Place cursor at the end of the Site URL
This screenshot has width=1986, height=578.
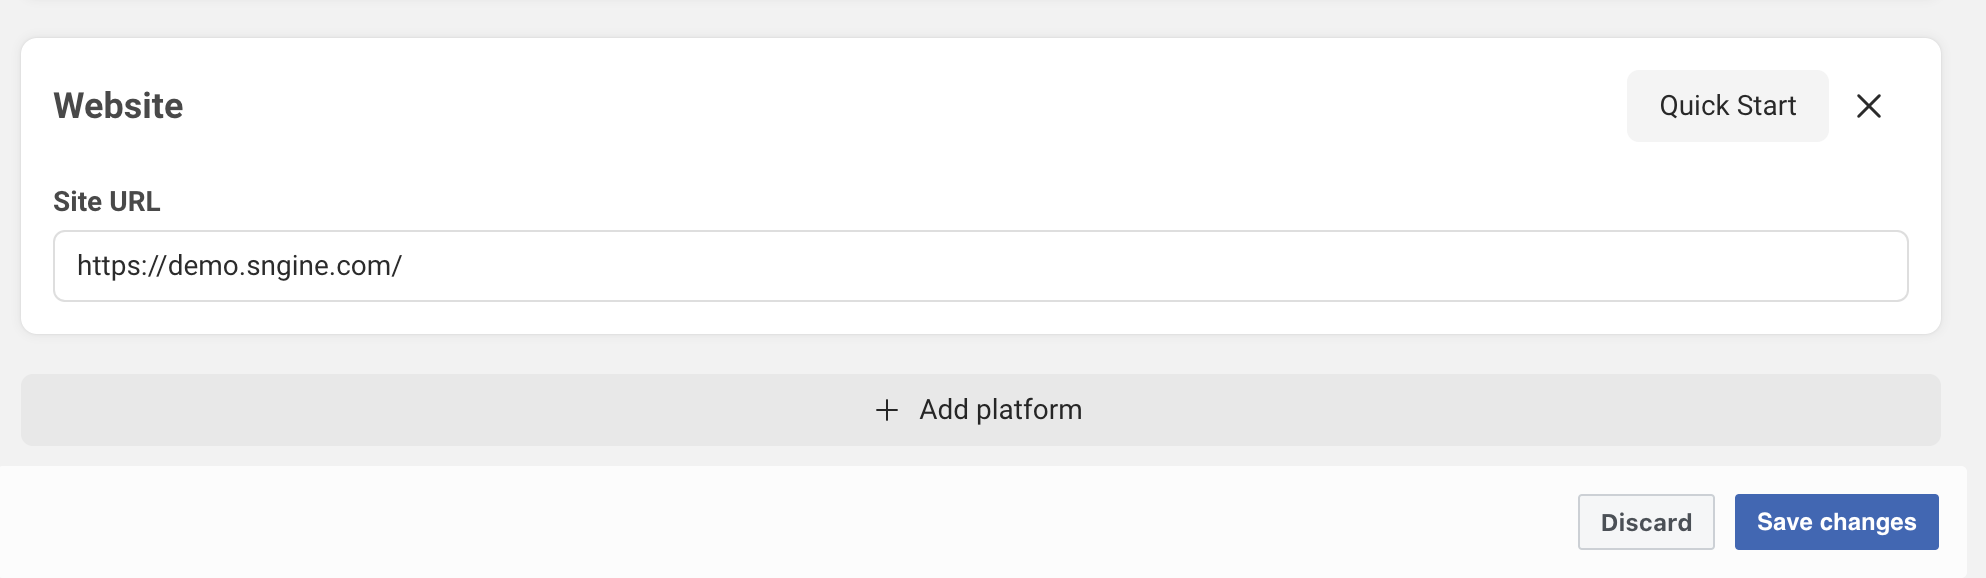[404, 266]
